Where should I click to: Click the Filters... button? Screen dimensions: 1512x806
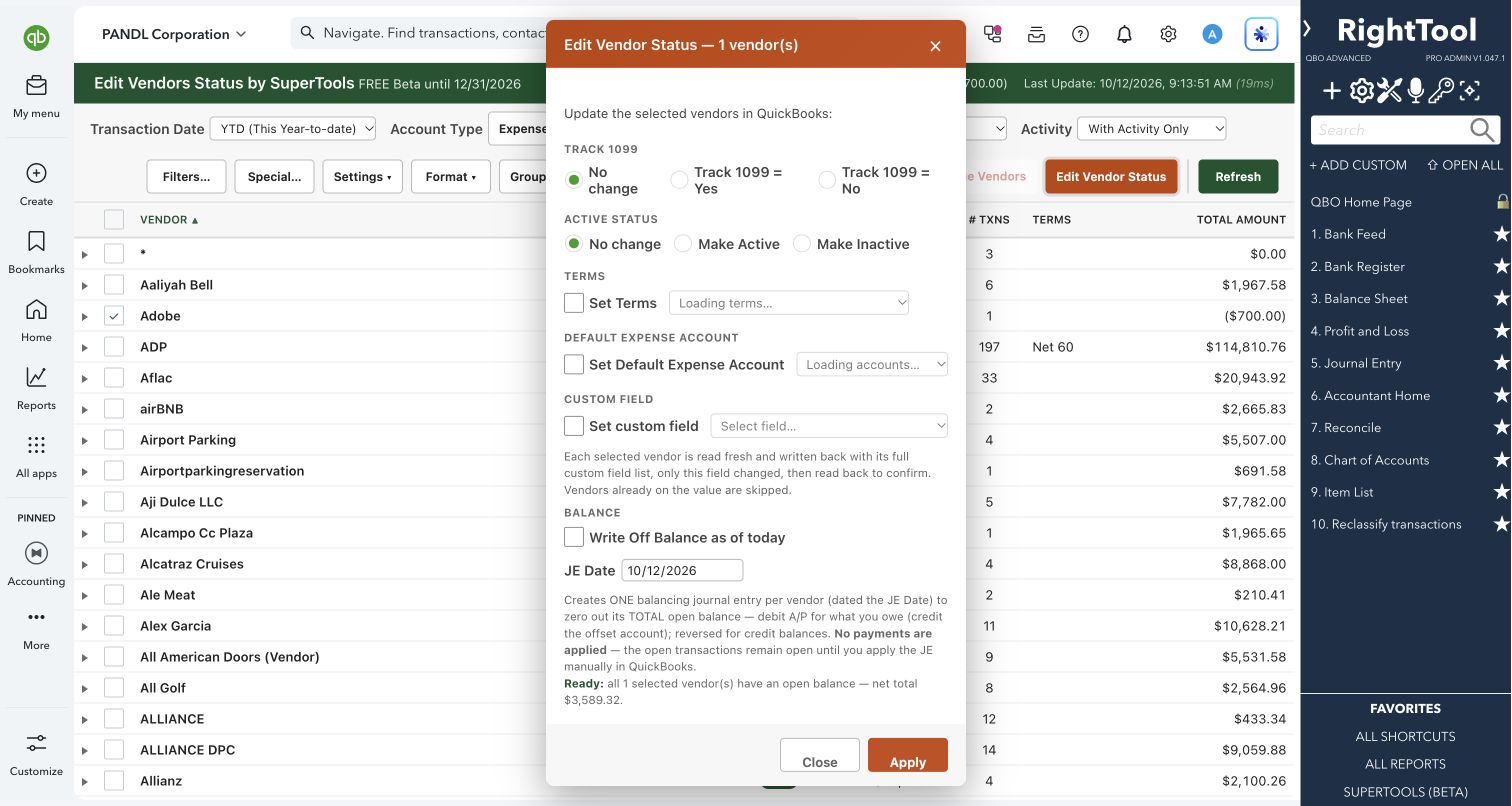[x=187, y=176]
